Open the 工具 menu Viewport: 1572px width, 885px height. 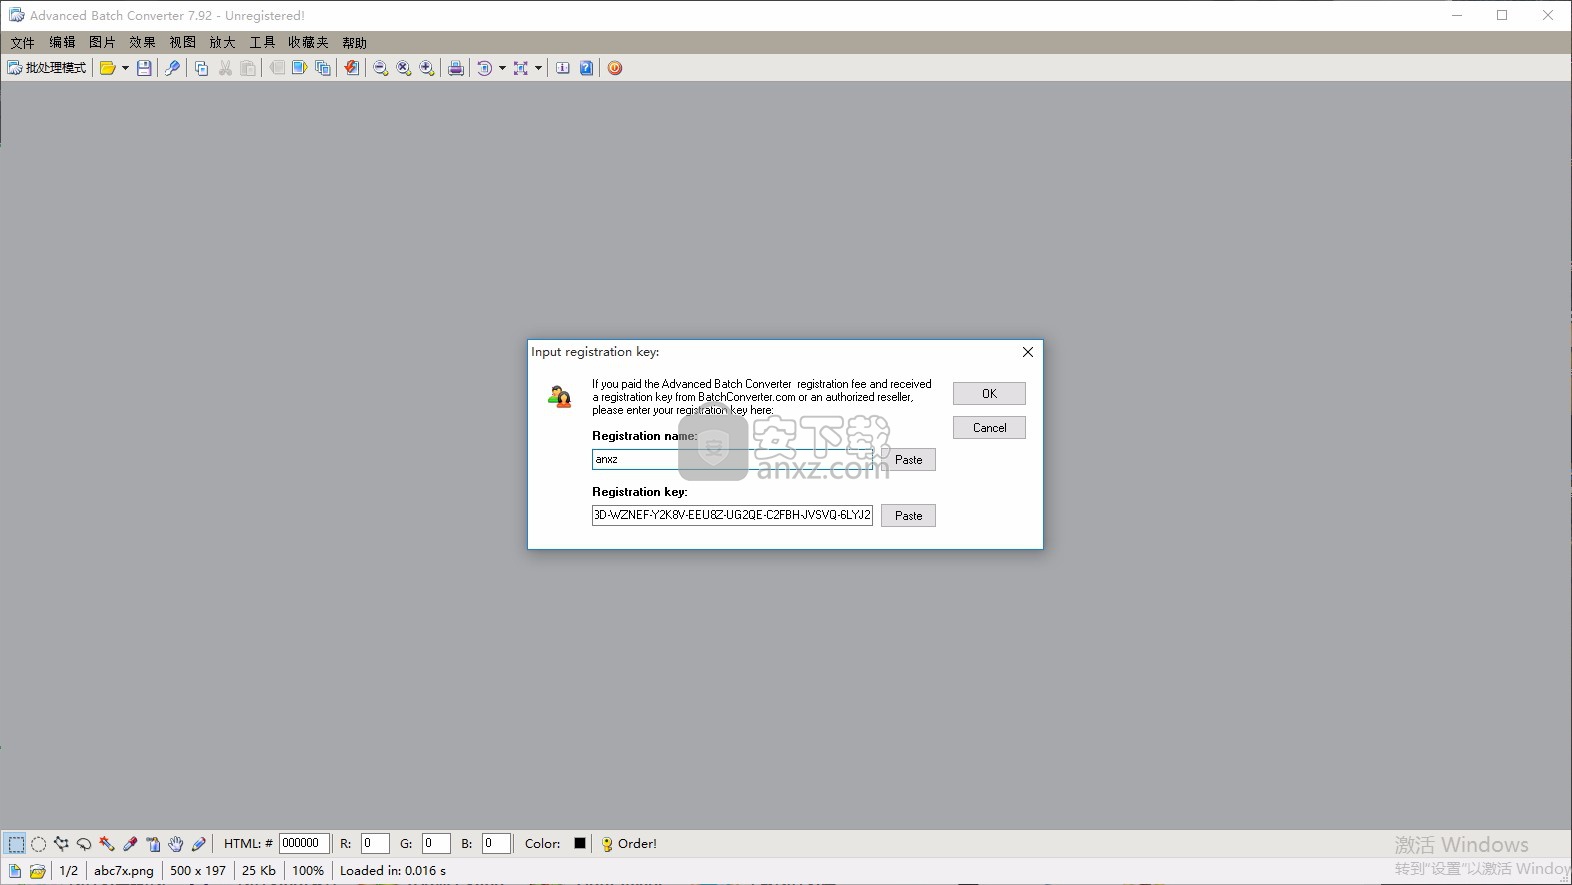pyautogui.click(x=262, y=42)
